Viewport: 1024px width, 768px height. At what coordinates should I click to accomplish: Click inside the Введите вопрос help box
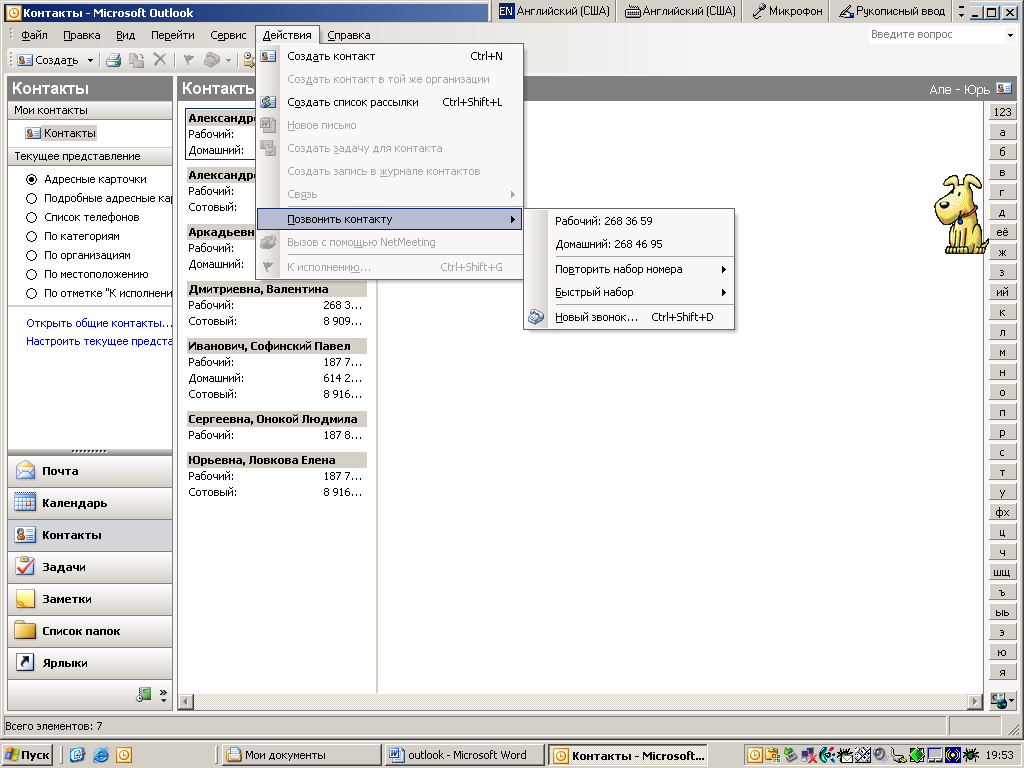pos(935,35)
